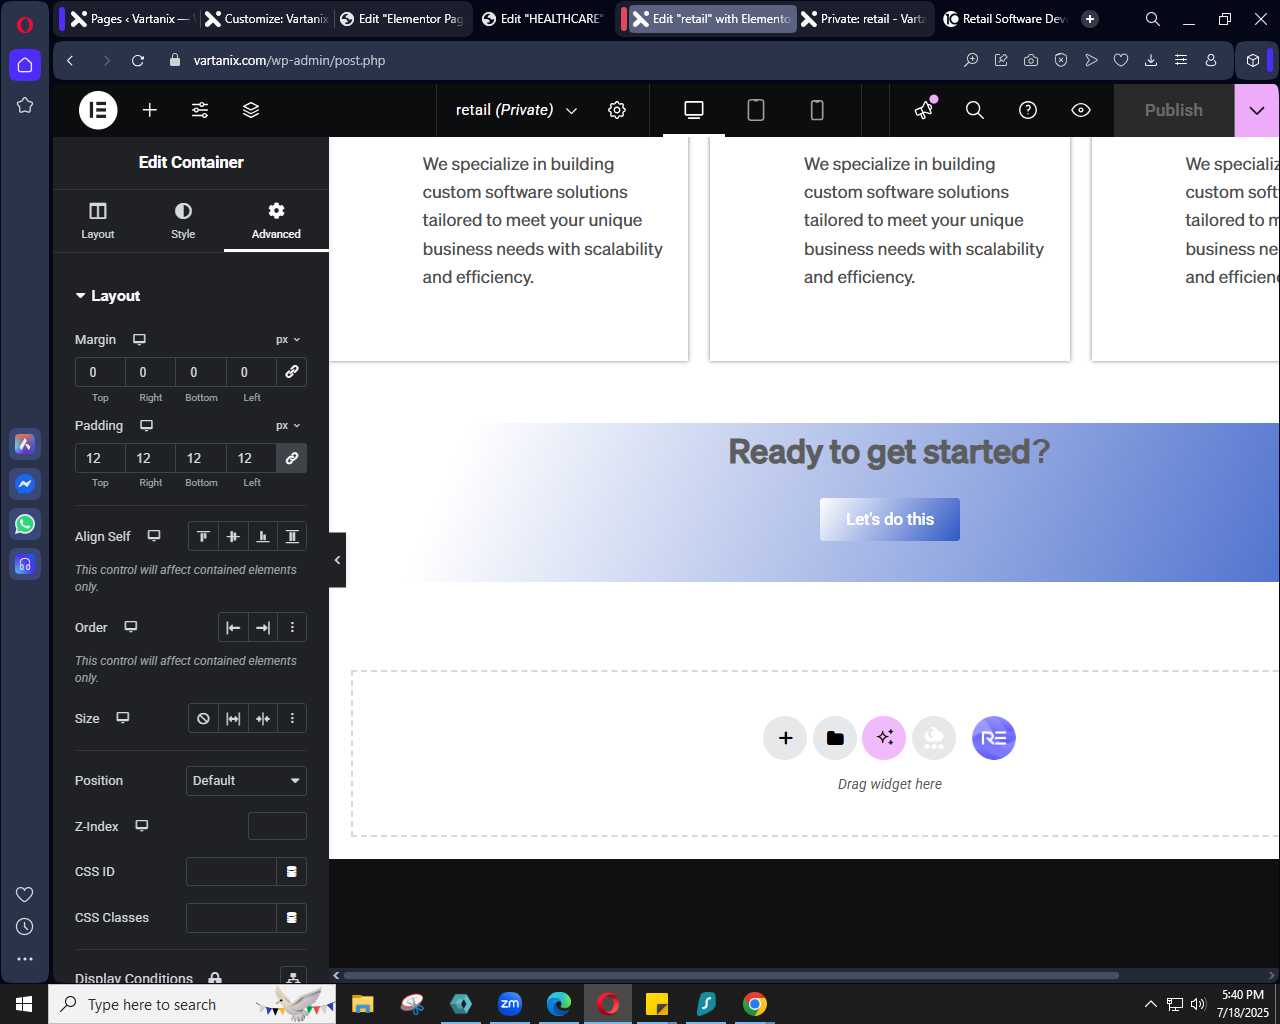Switch to tablet preview mode
The height and width of the screenshot is (1024, 1280).
click(x=756, y=110)
